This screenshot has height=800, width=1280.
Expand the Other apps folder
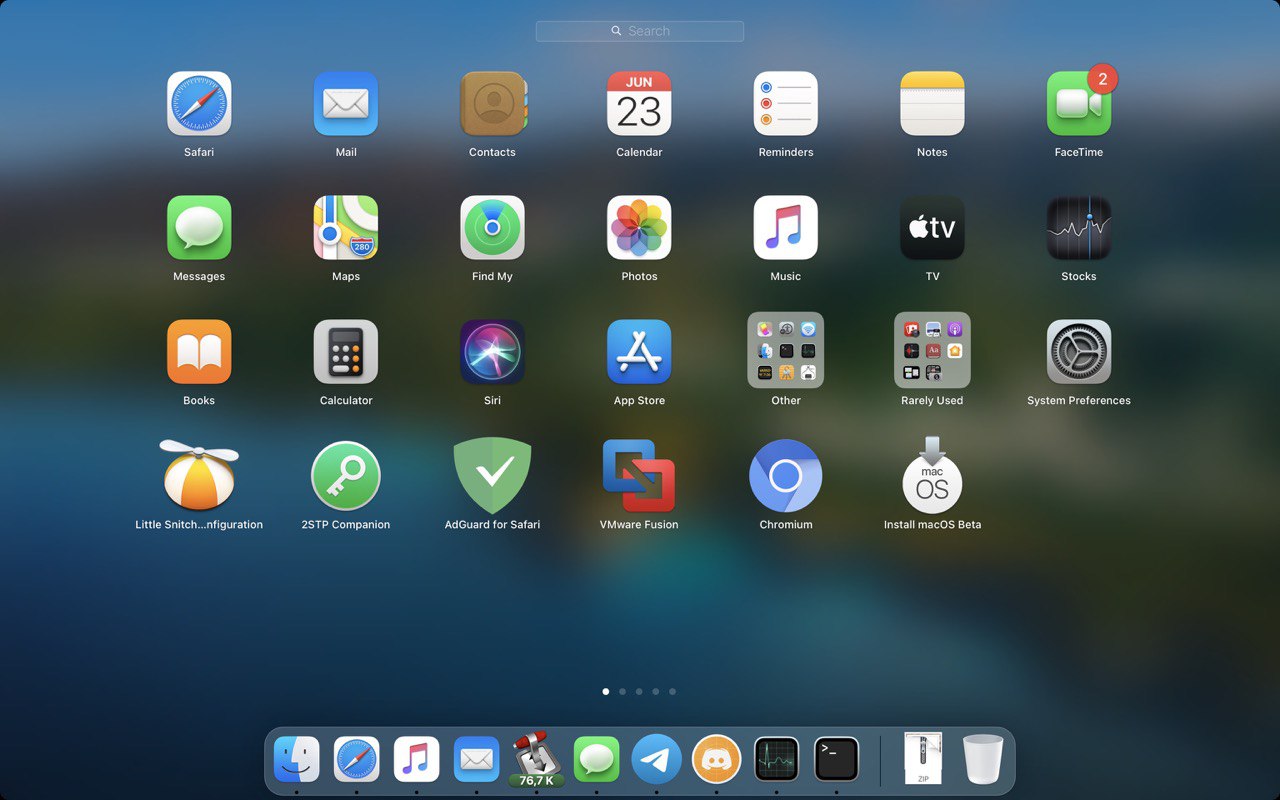[786, 350]
